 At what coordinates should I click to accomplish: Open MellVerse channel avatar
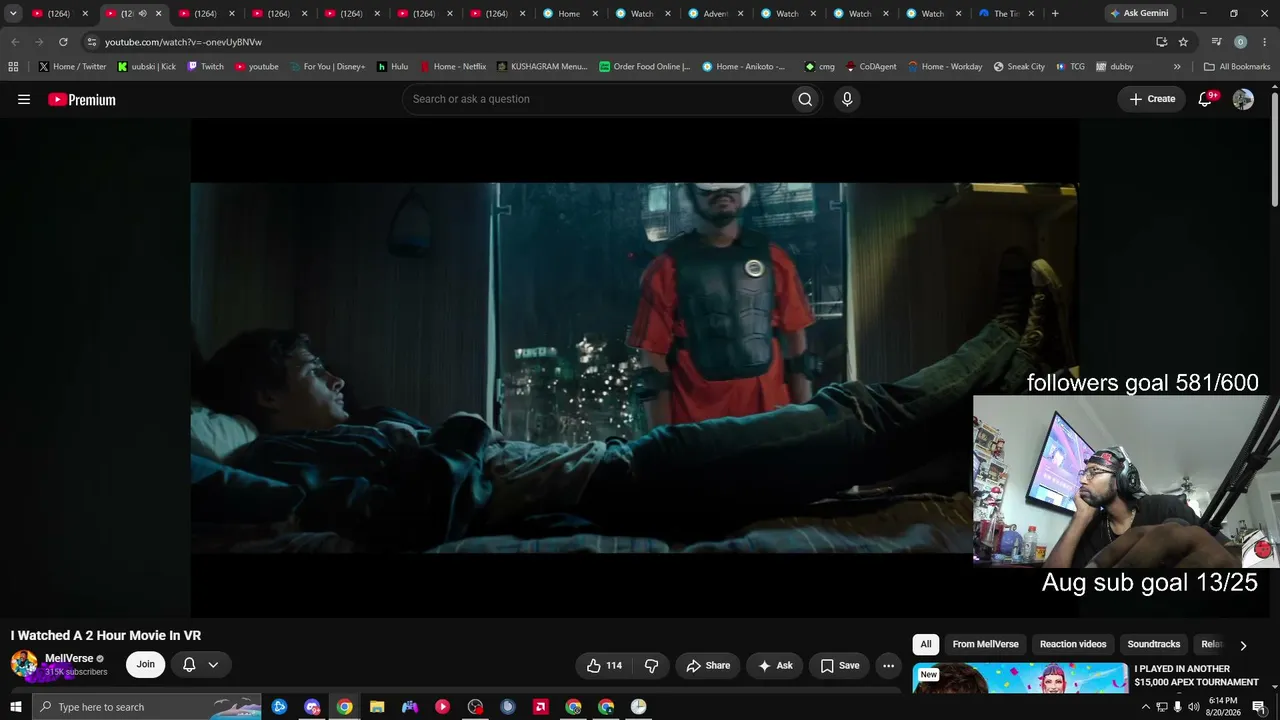24,664
